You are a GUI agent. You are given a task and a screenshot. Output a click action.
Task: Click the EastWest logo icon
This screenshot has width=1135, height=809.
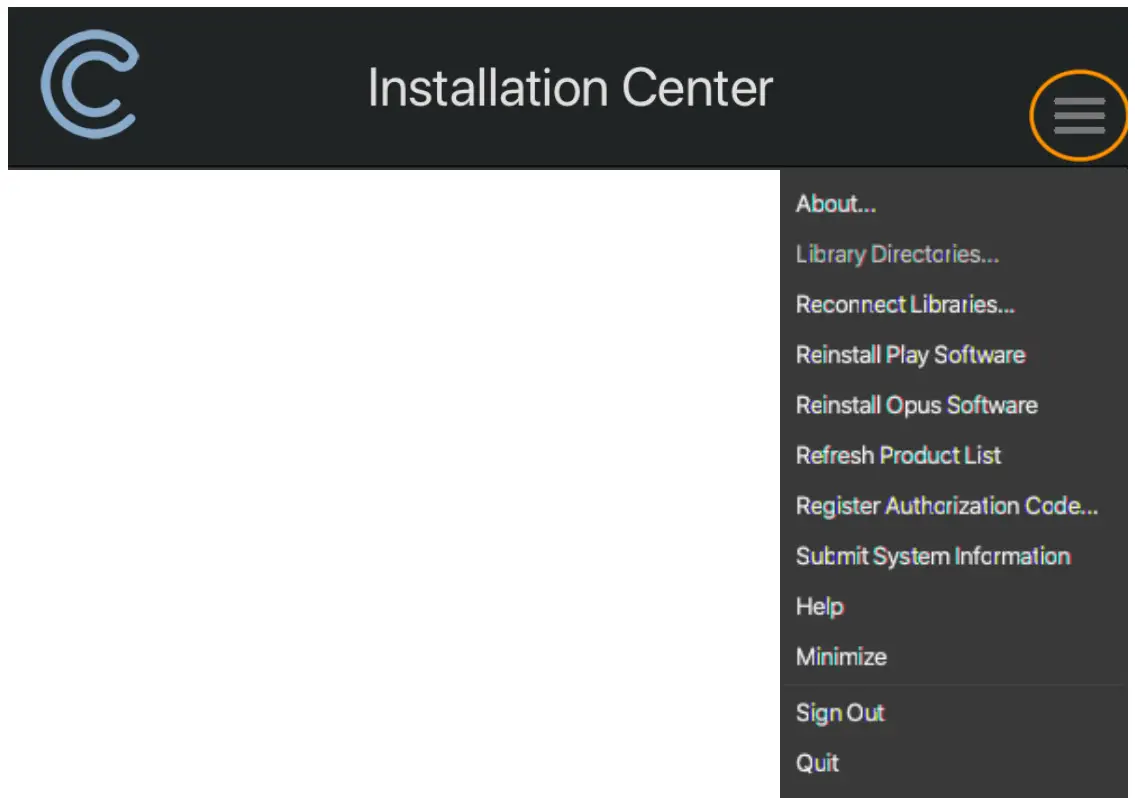[x=90, y=85]
